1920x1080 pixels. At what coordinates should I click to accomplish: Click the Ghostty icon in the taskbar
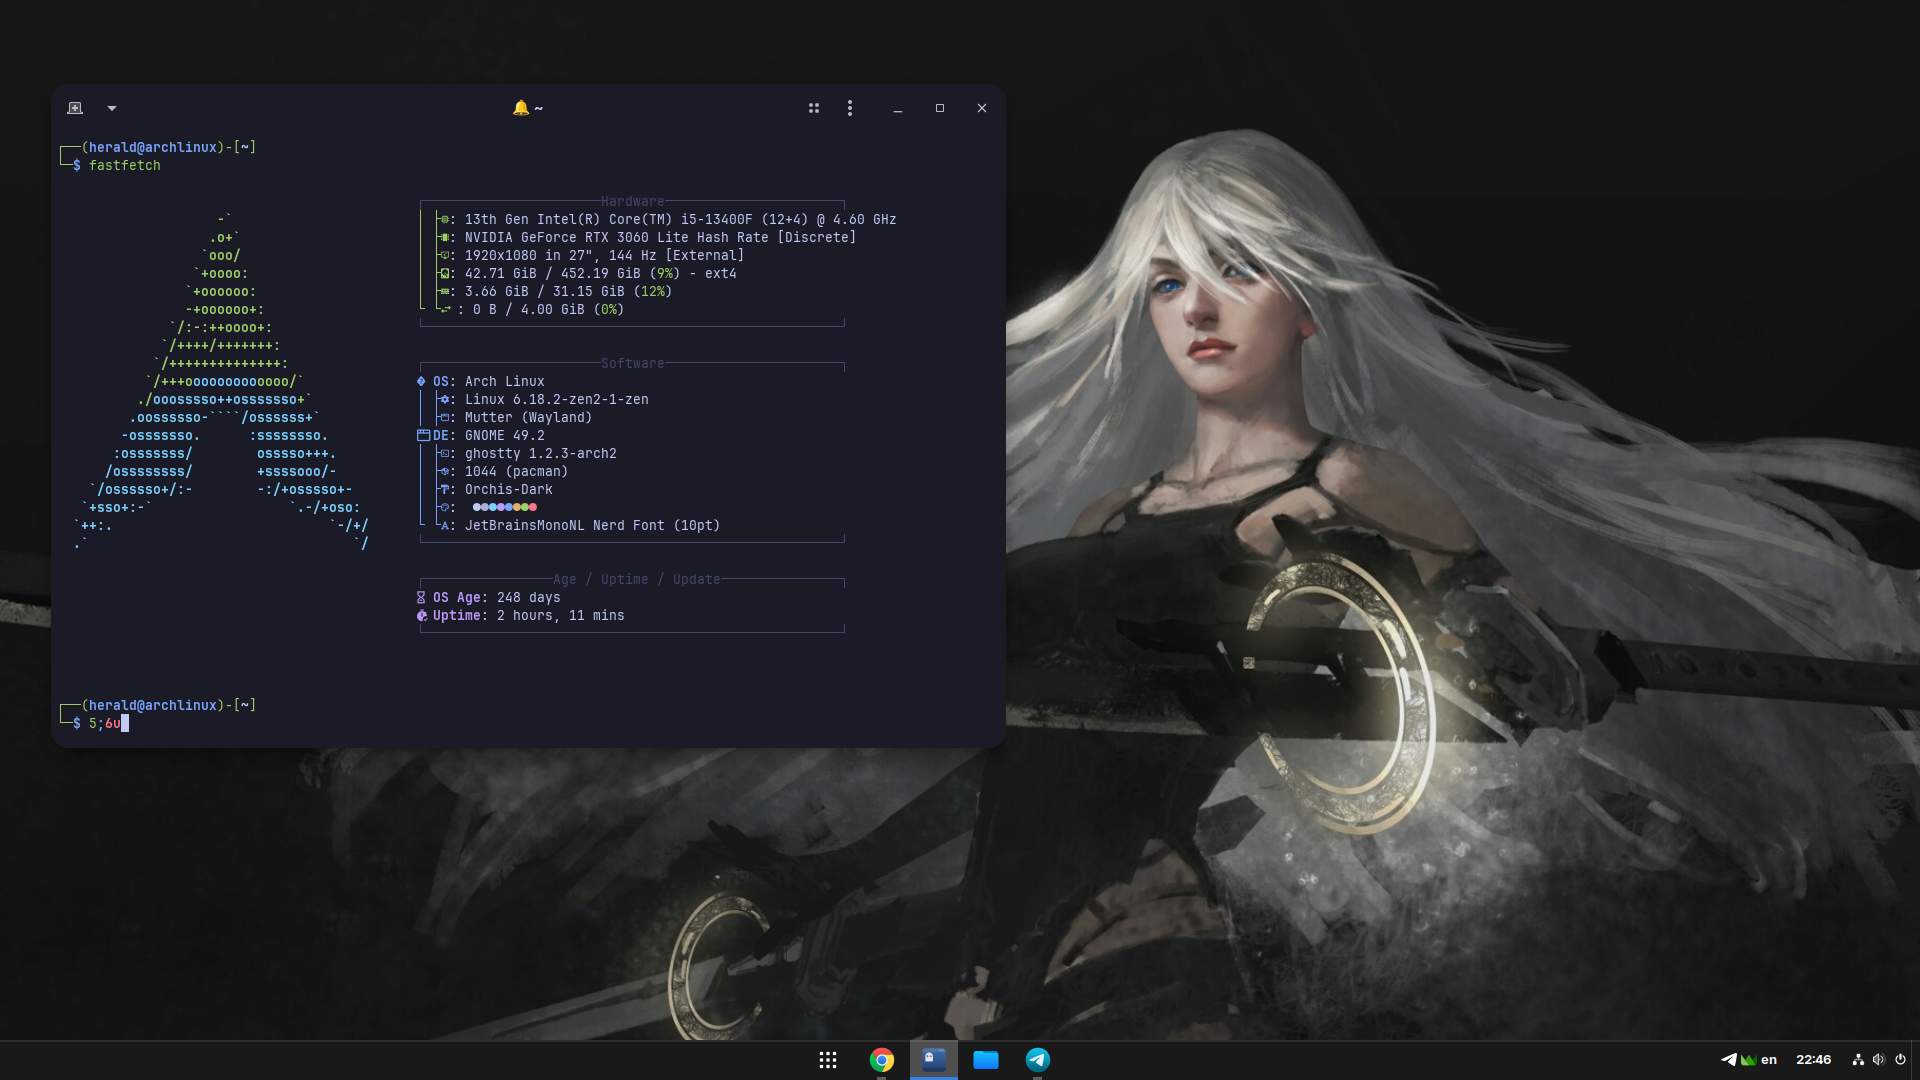(934, 1060)
